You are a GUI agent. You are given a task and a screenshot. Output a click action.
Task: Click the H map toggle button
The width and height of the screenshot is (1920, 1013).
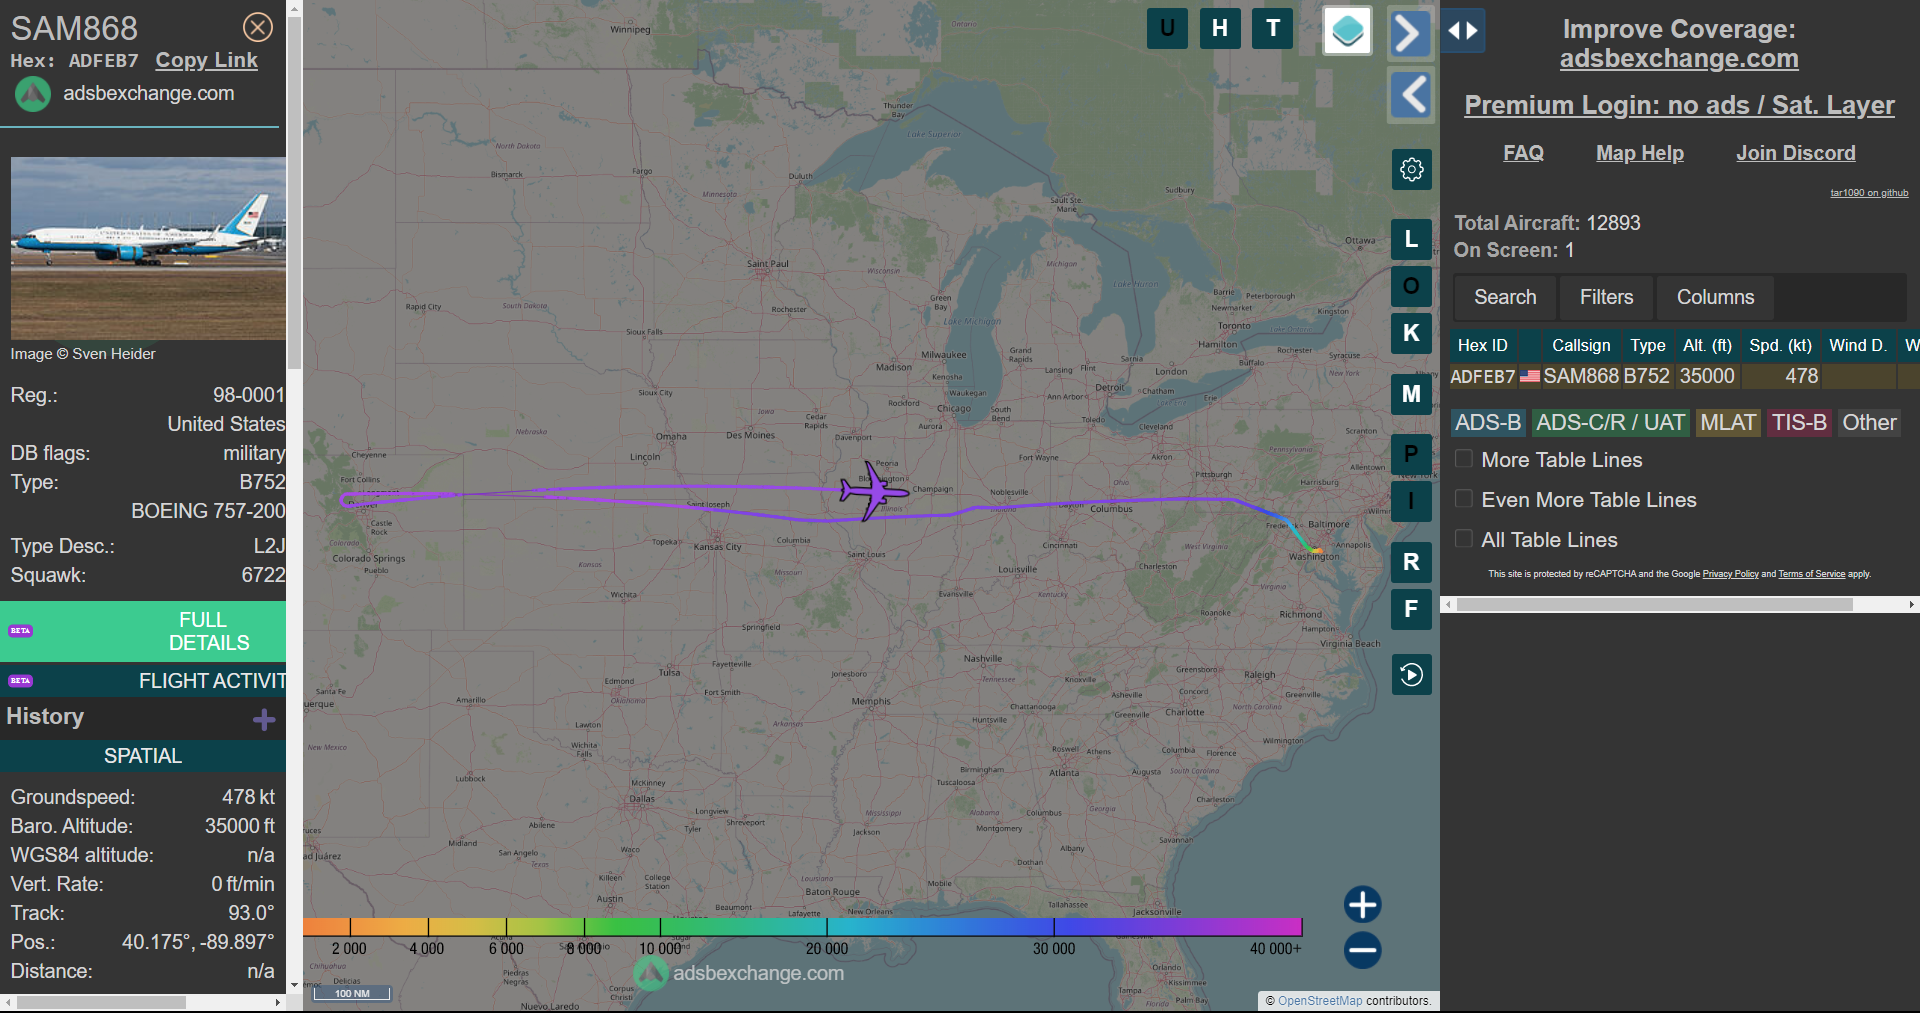point(1220,28)
